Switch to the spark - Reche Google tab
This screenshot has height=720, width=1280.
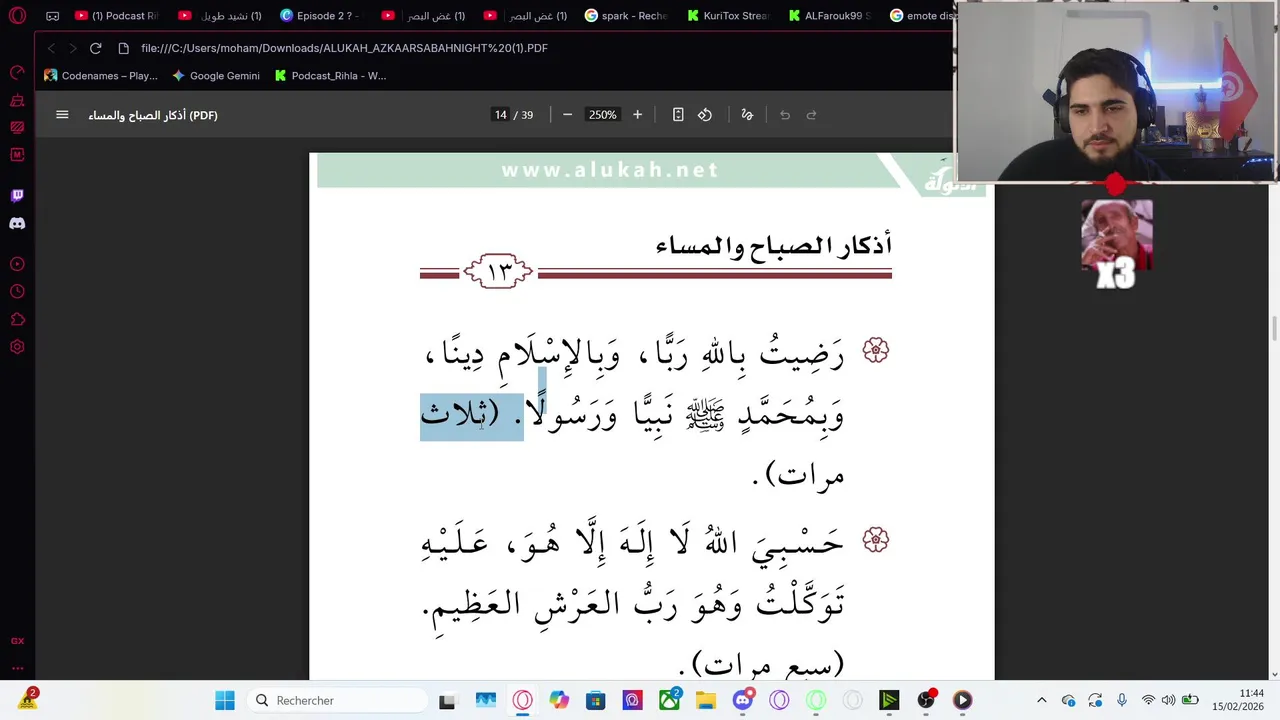pyautogui.click(x=626, y=16)
